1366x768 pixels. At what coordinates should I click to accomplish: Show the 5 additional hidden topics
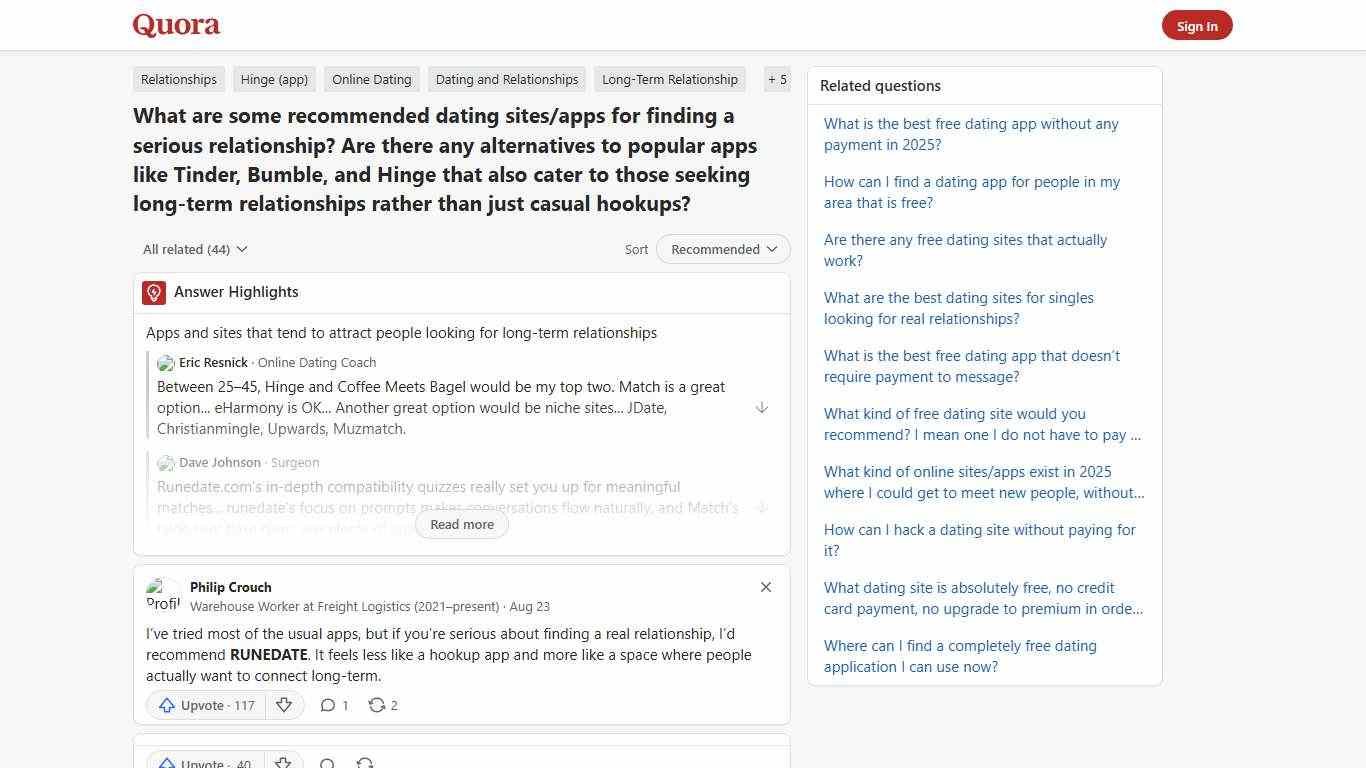(777, 79)
